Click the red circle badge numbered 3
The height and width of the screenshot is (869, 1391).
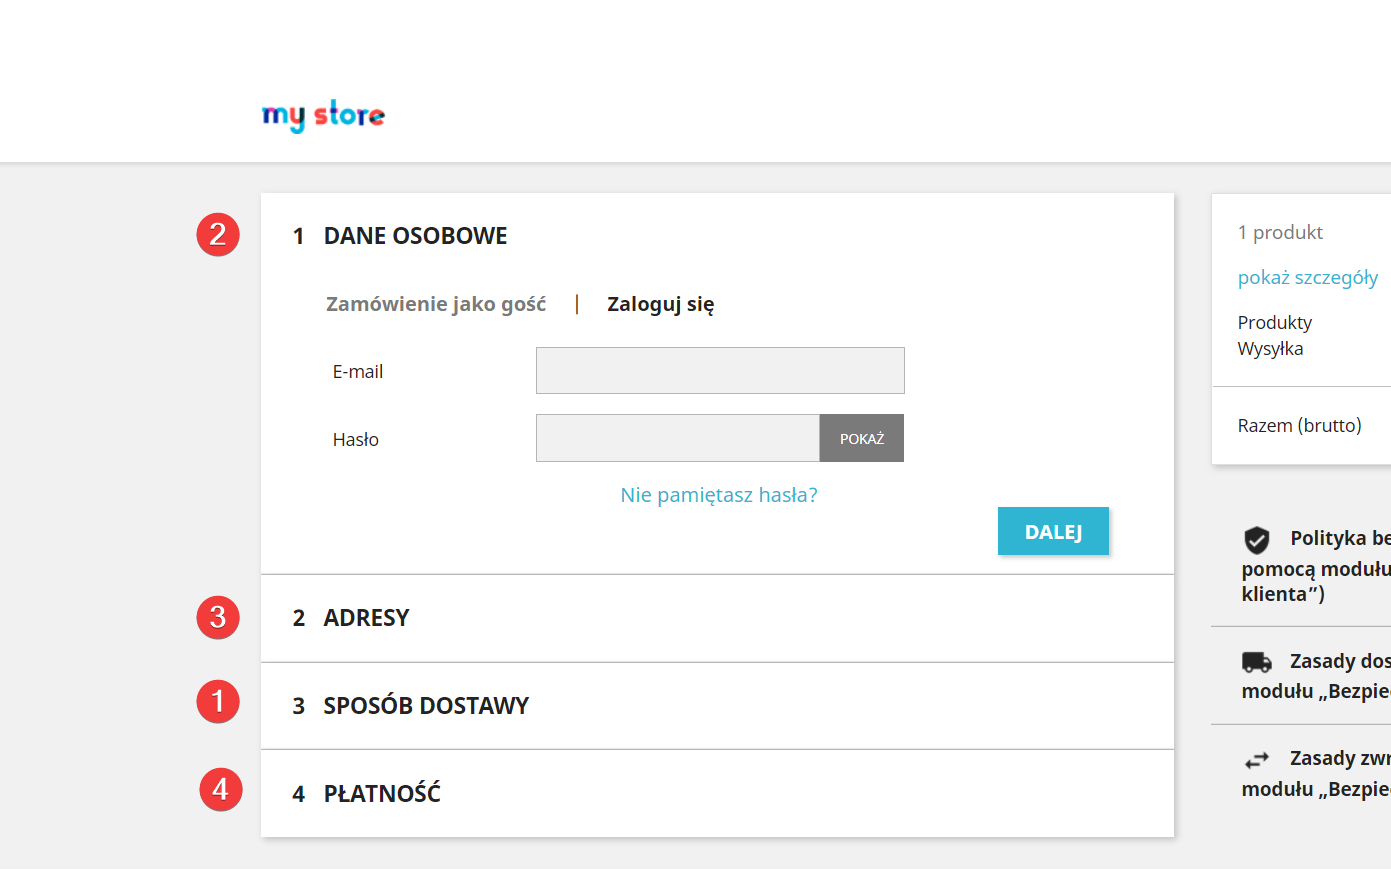[x=218, y=617]
